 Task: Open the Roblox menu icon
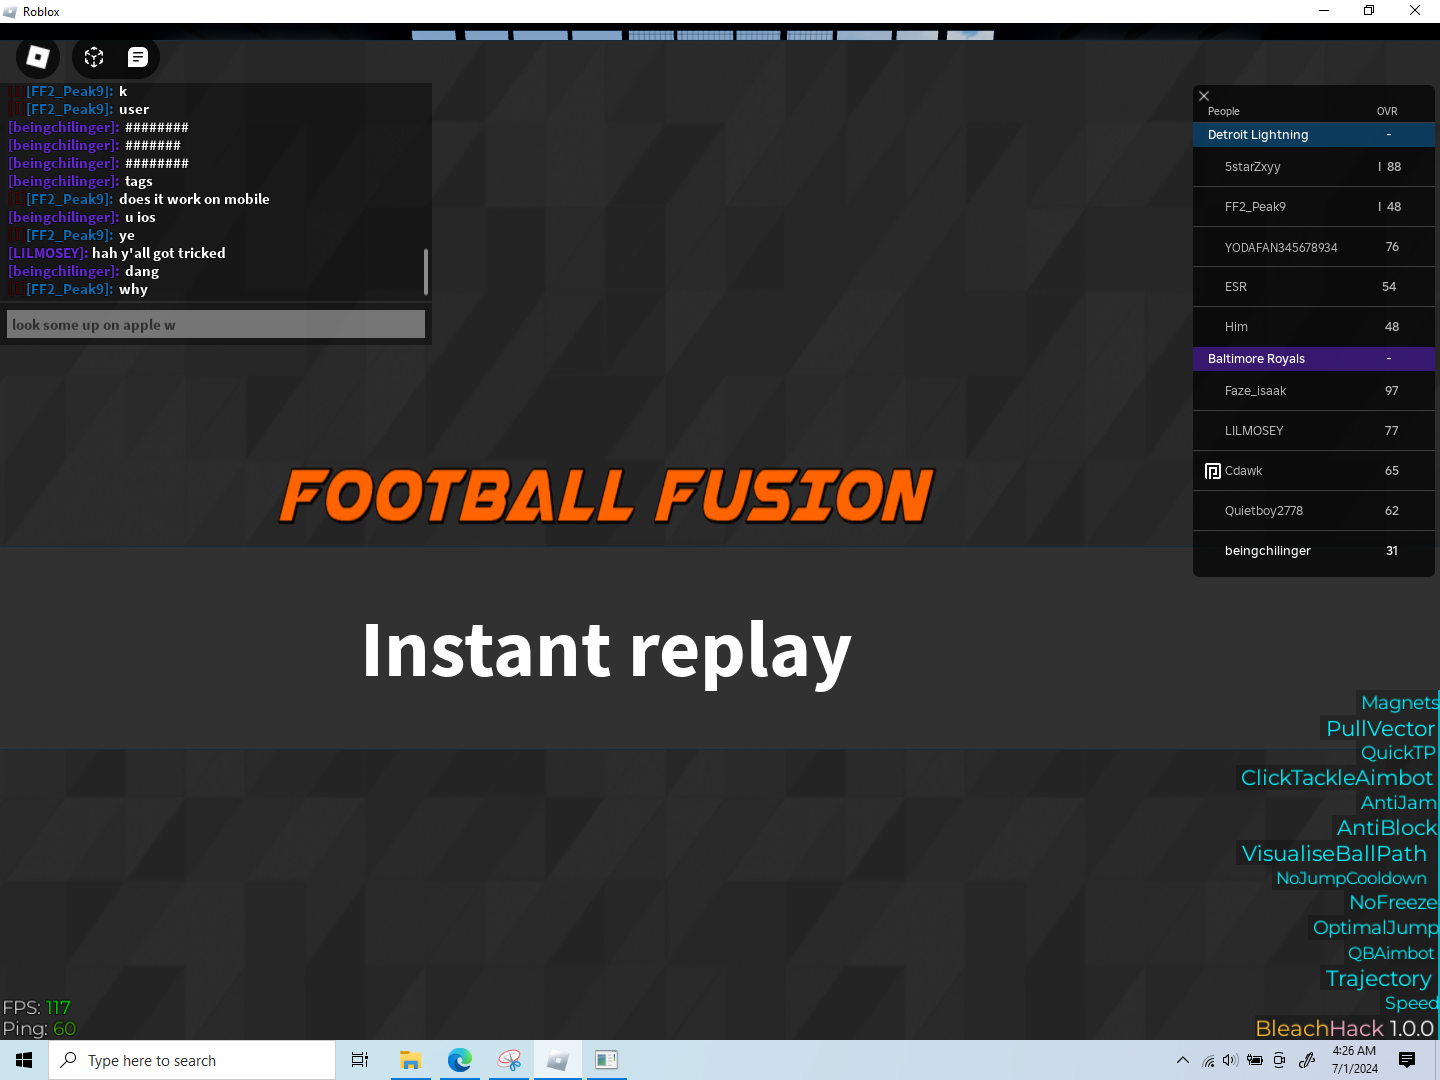(x=38, y=57)
